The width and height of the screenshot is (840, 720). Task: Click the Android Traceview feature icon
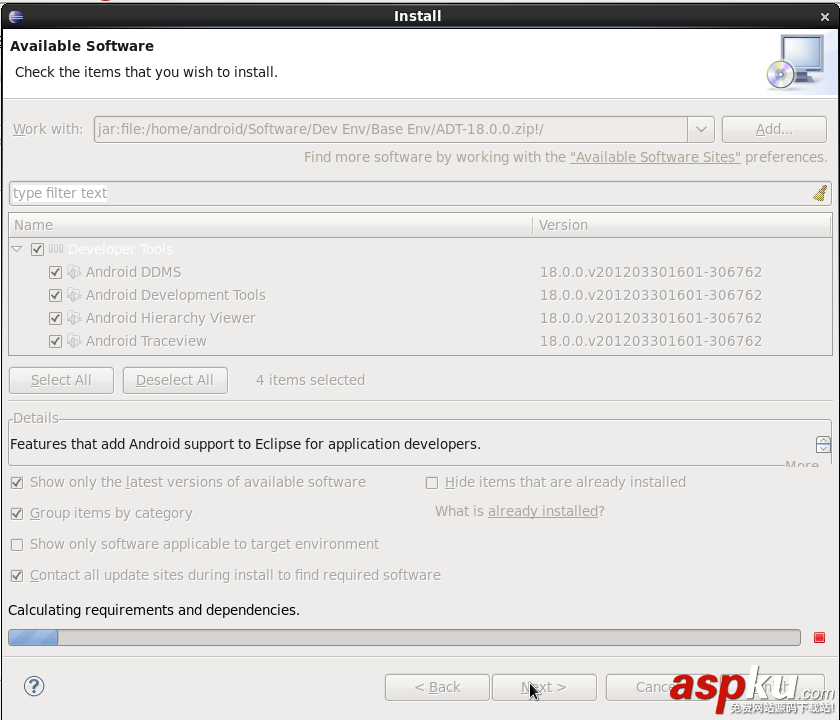[74, 341]
